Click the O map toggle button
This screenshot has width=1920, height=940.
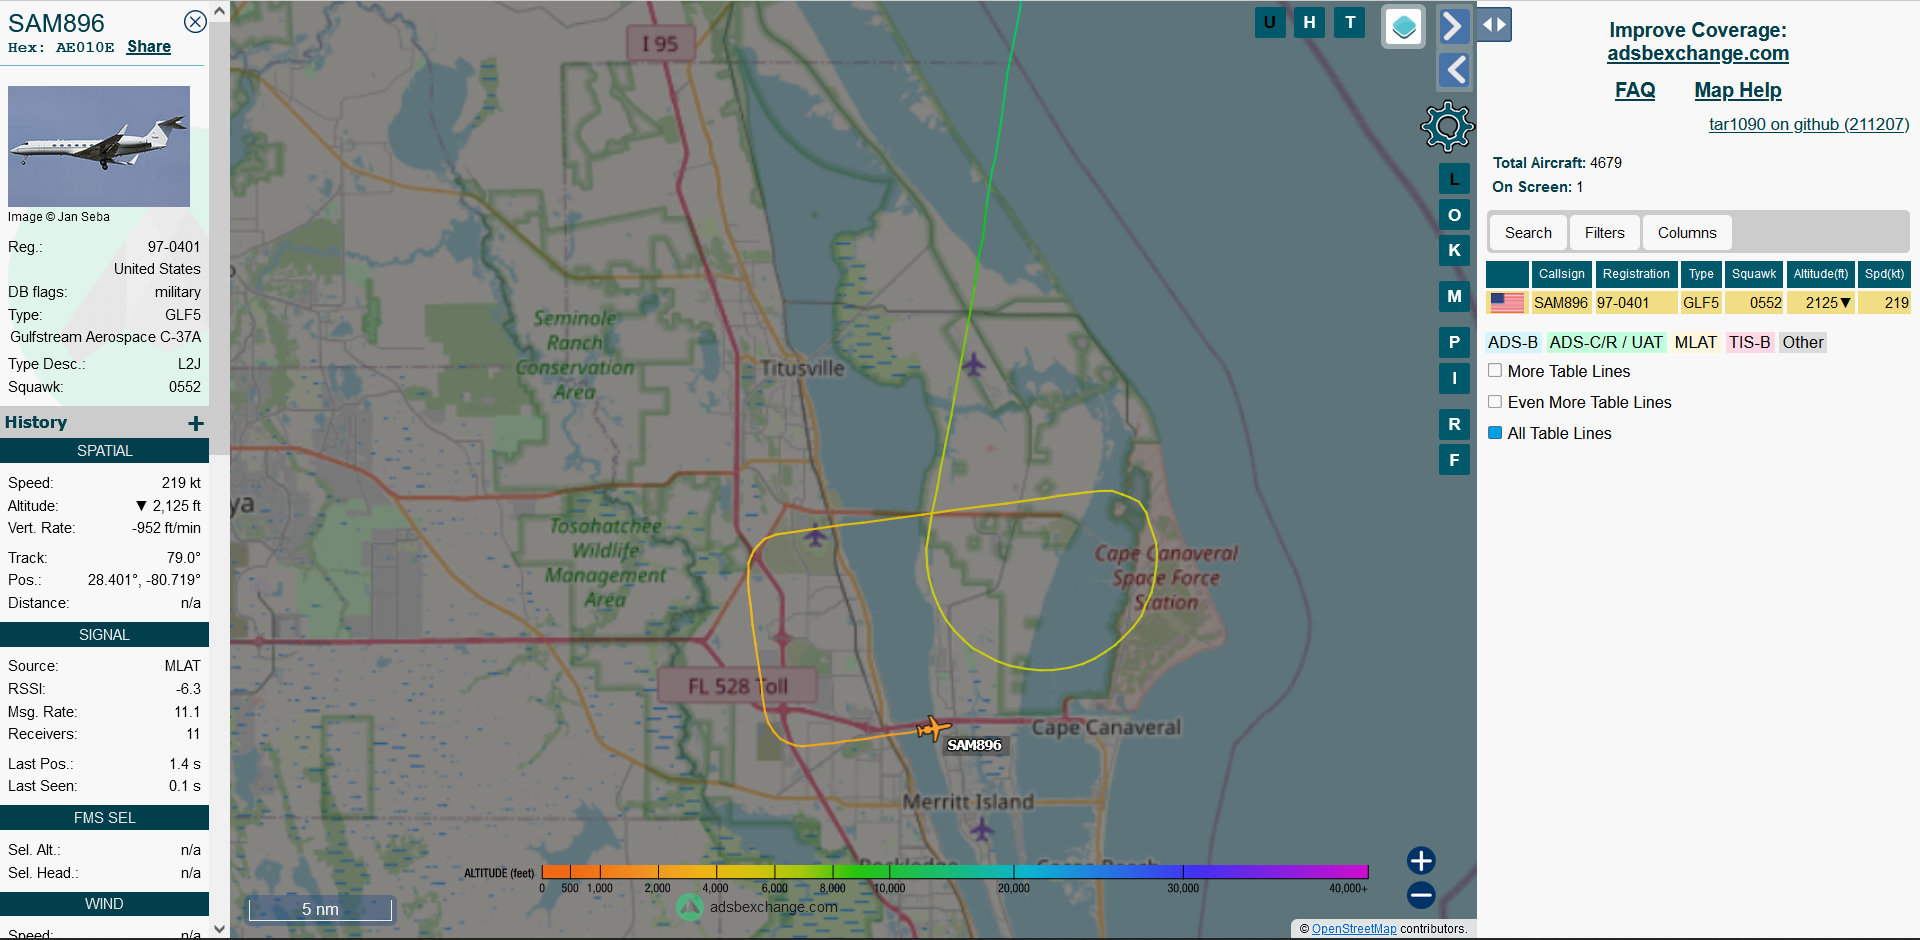coord(1454,215)
